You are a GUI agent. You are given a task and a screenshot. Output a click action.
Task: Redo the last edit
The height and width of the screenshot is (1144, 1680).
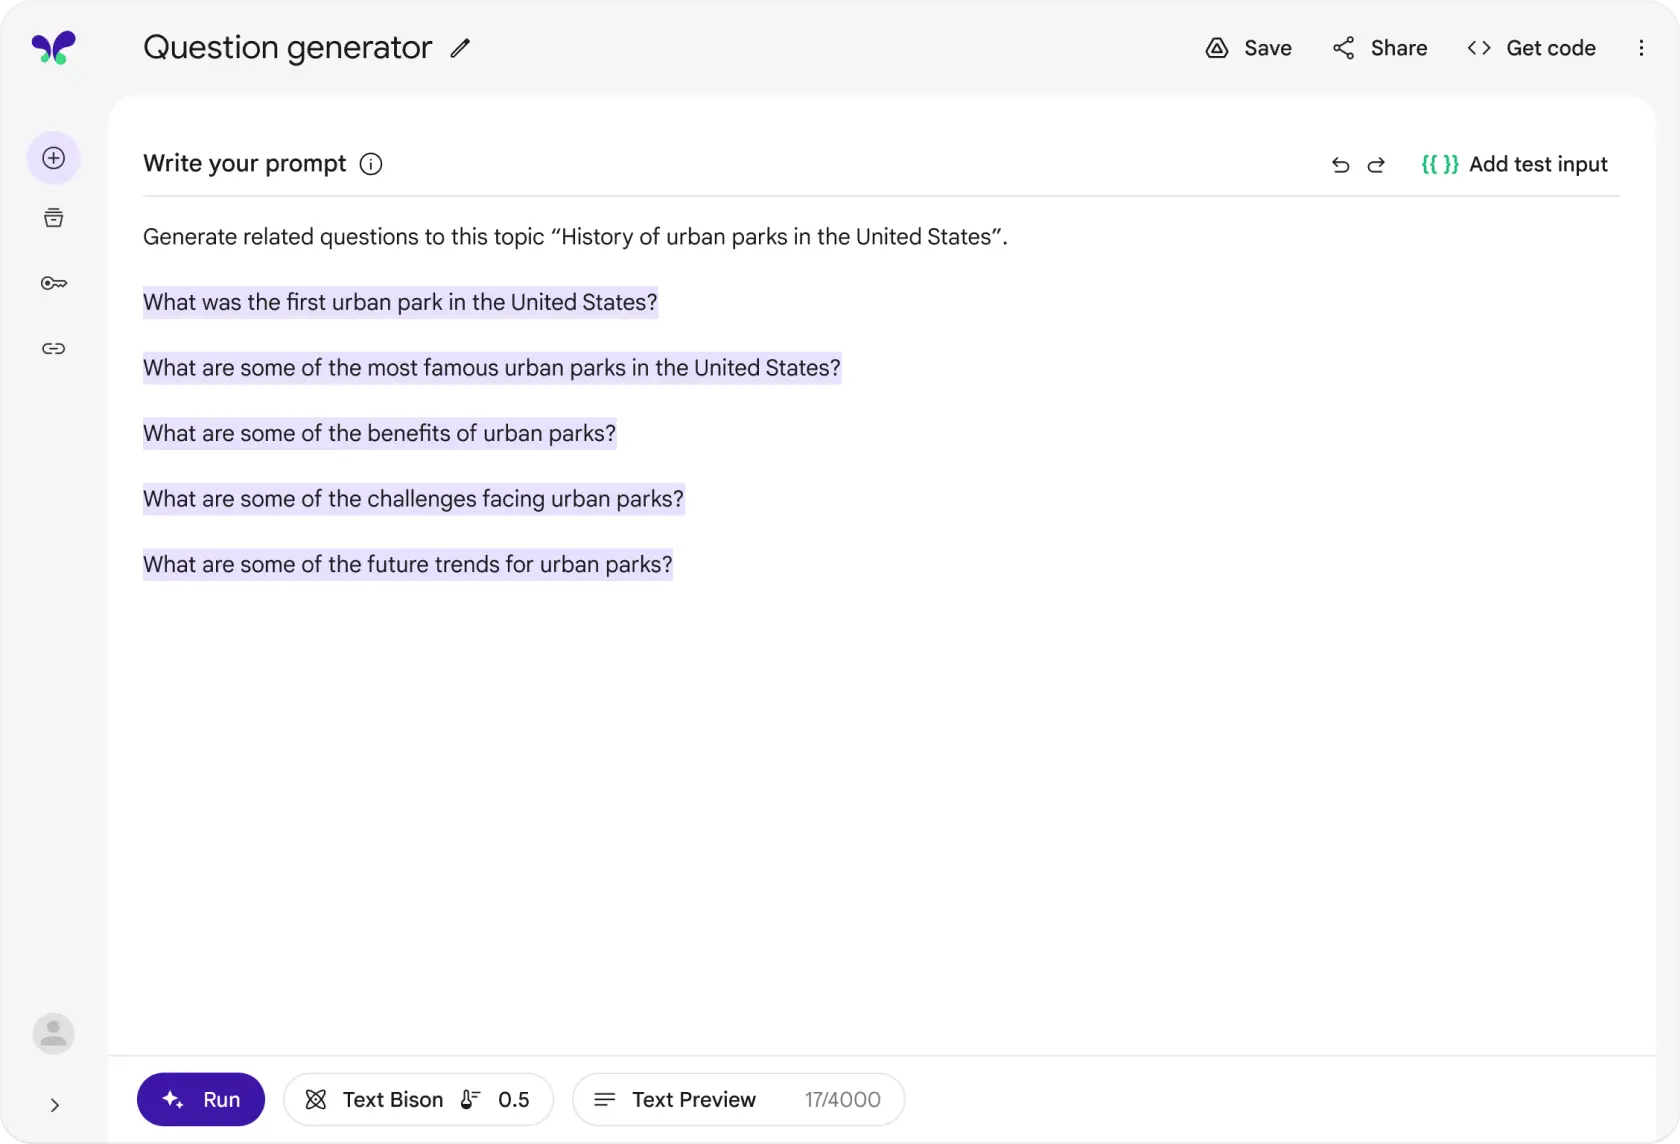1376,165
